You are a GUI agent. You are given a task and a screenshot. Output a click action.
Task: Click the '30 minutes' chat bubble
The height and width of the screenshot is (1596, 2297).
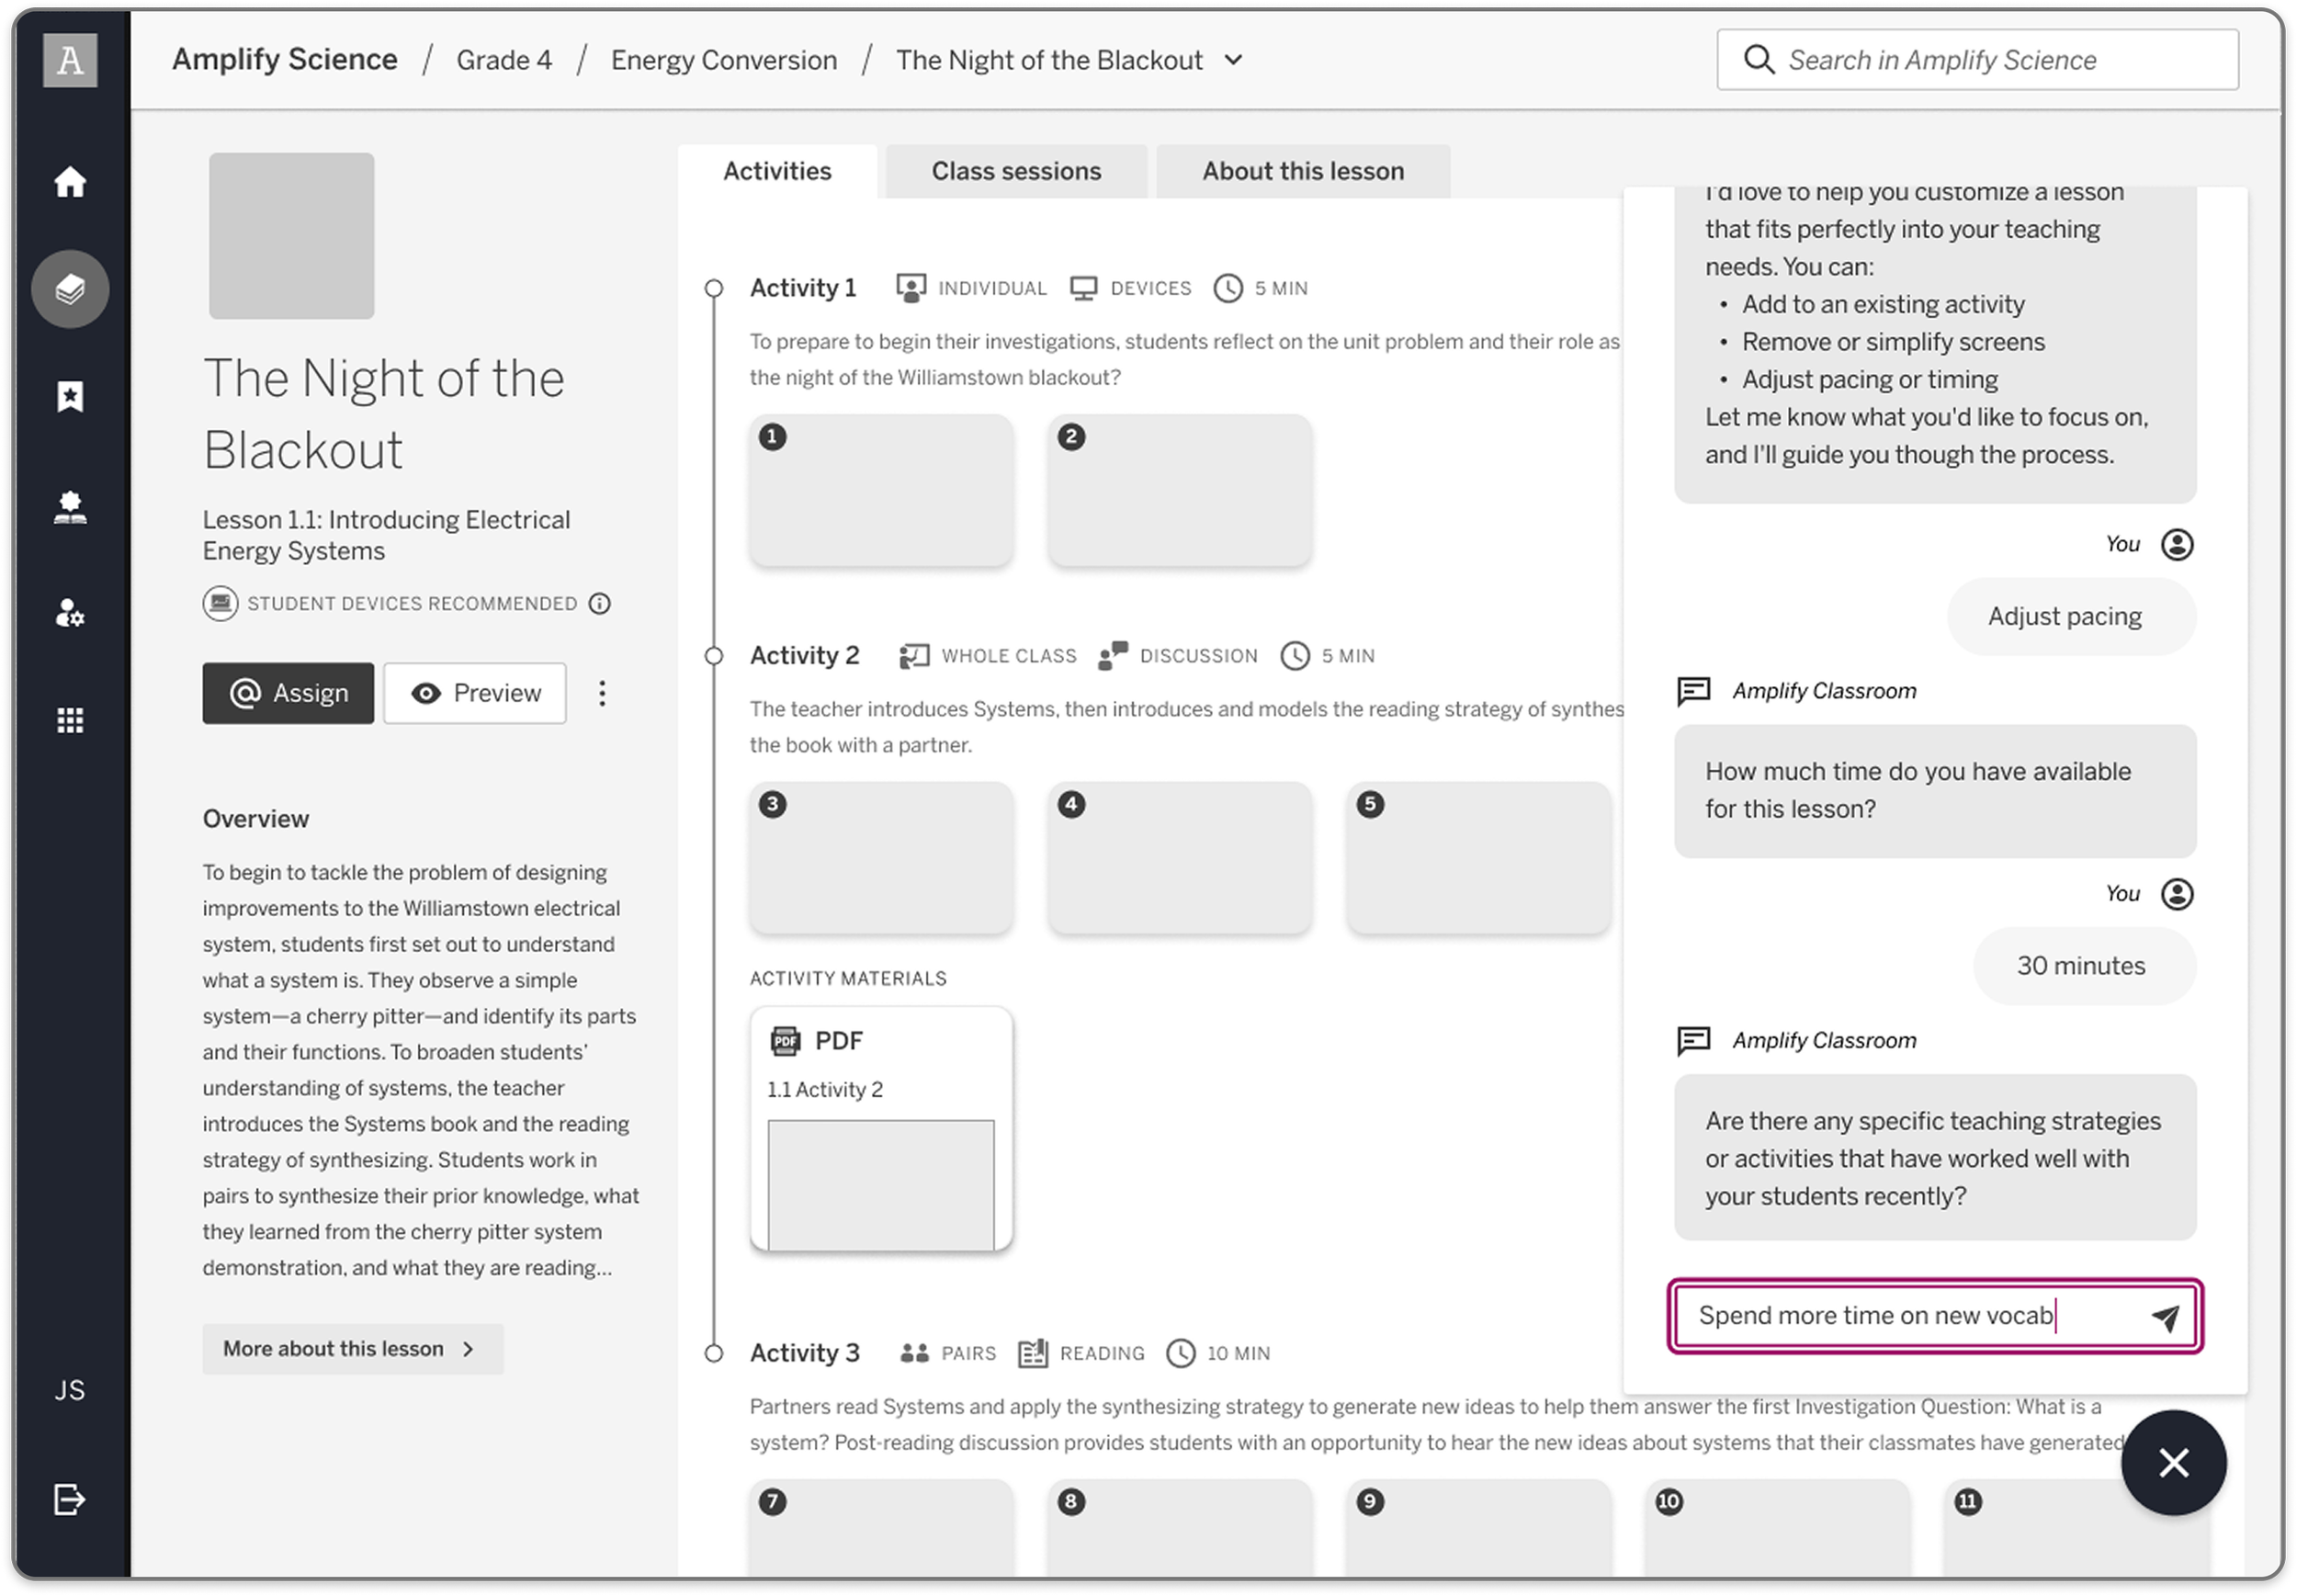2084,966
